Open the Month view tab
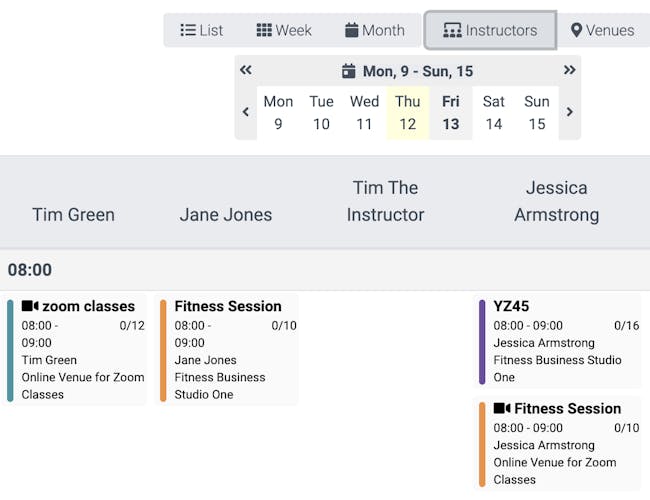Image resolution: width=650 pixels, height=500 pixels. [375, 30]
